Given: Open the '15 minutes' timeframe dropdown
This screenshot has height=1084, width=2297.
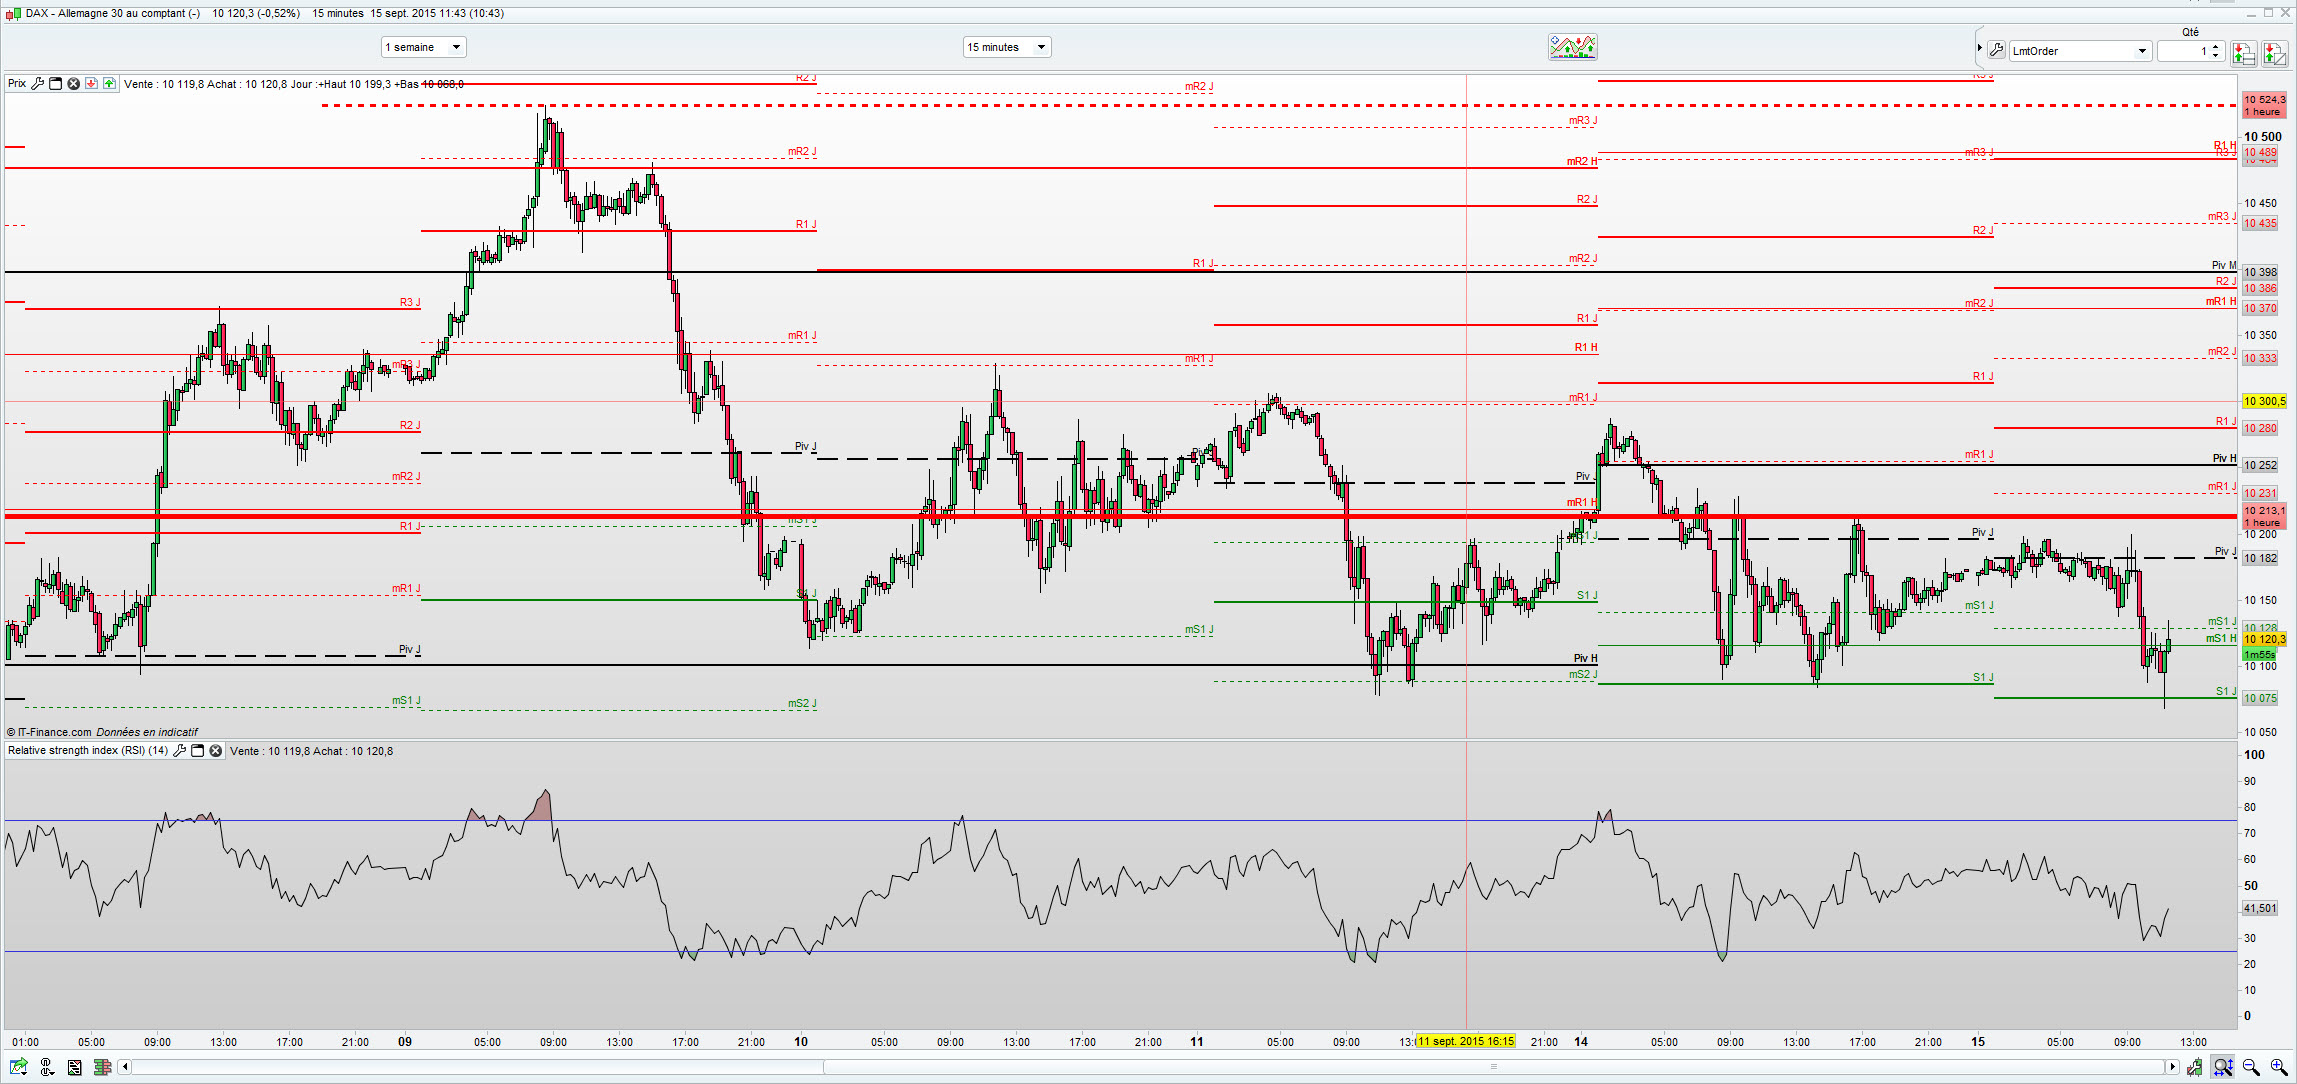Looking at the screenshot, I should point(1007,47).
